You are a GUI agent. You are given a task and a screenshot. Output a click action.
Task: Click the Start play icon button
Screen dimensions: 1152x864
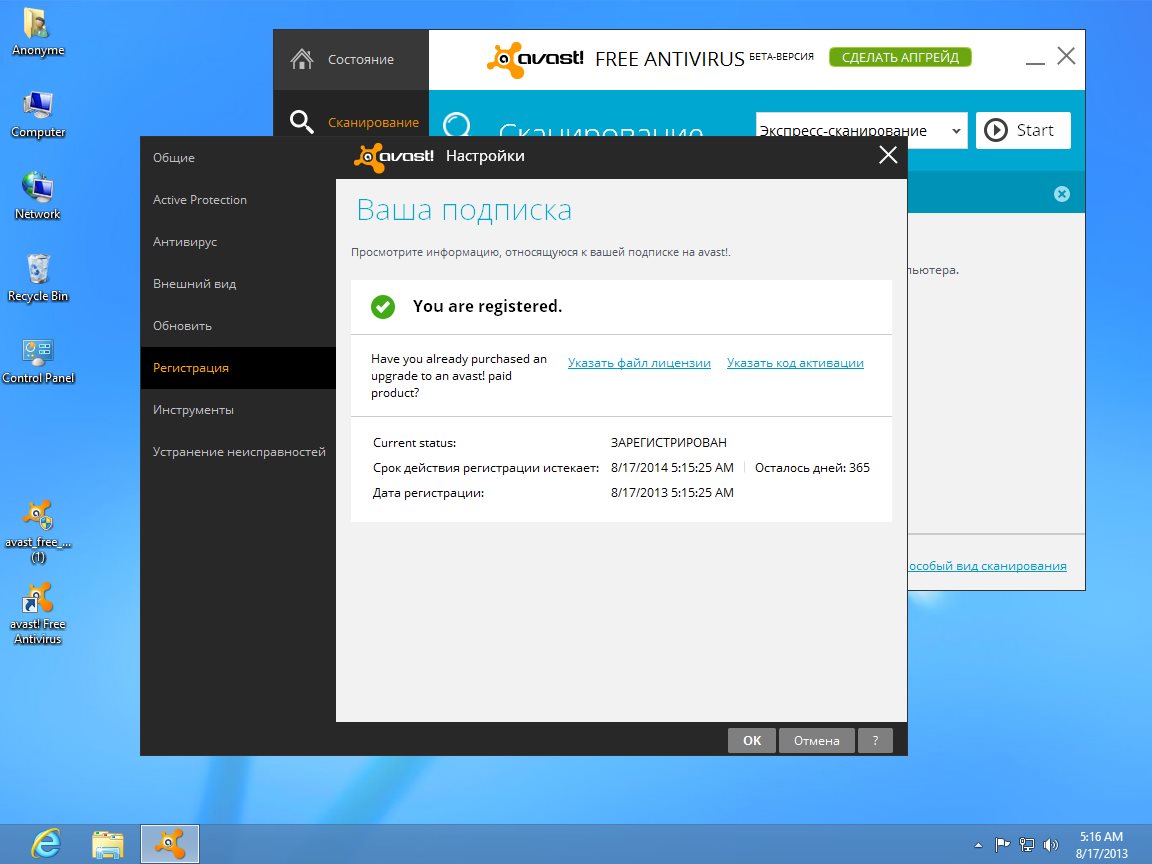1023,130
